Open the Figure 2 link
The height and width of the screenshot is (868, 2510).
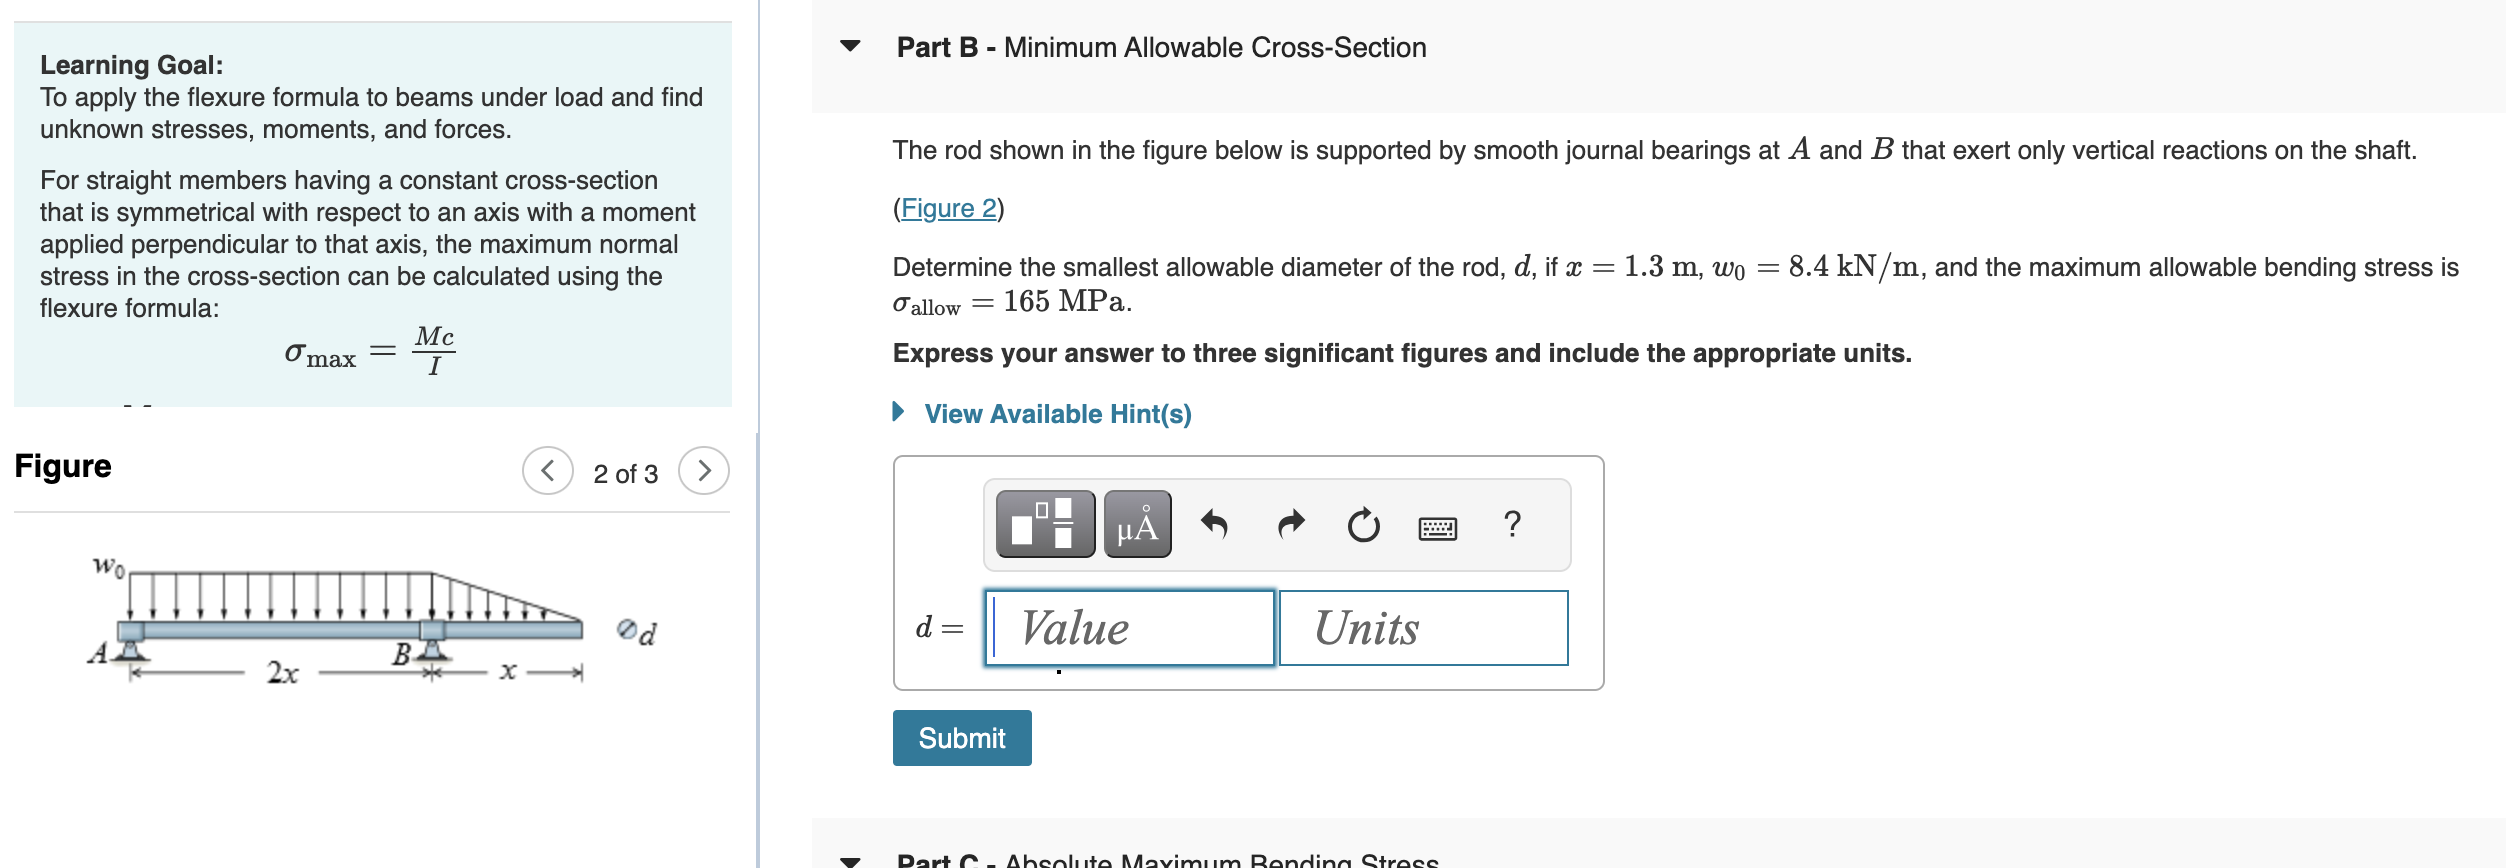tap(948, 207)
